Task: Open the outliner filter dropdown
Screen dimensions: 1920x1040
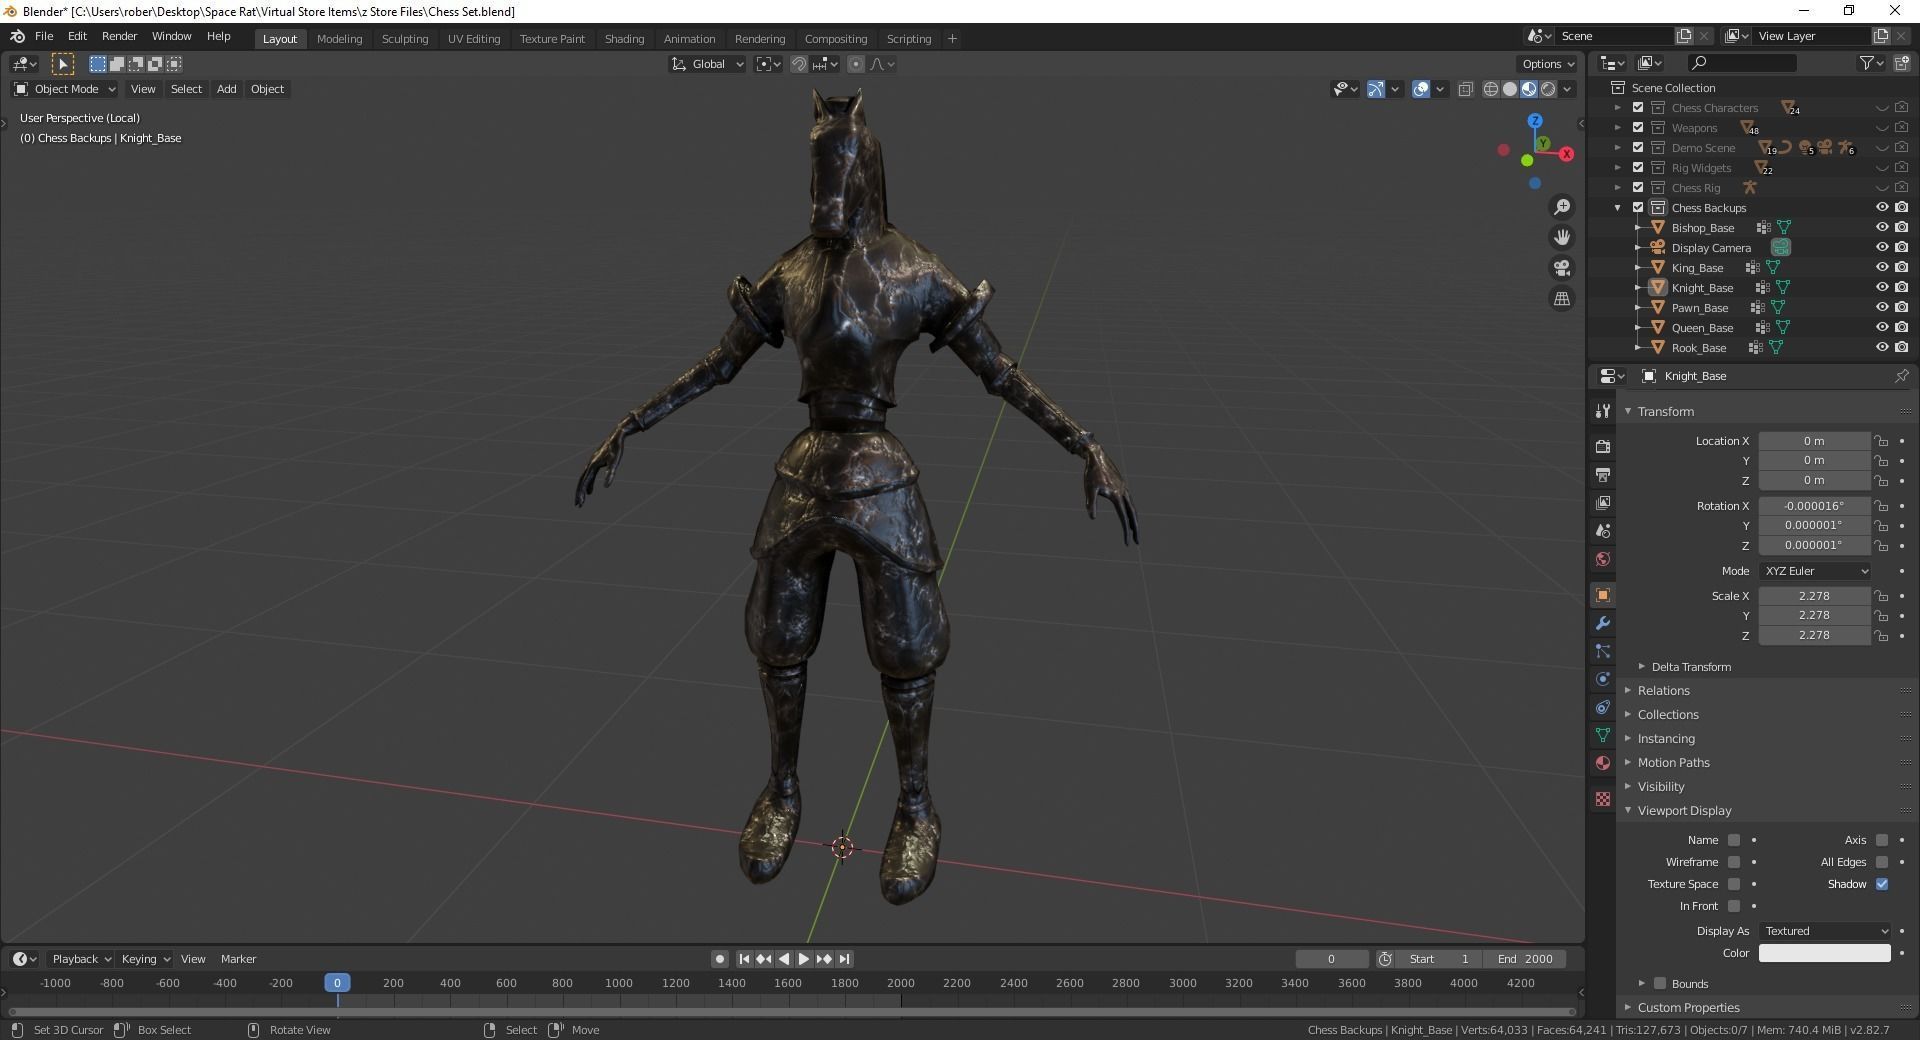Action: [1871, 63]
